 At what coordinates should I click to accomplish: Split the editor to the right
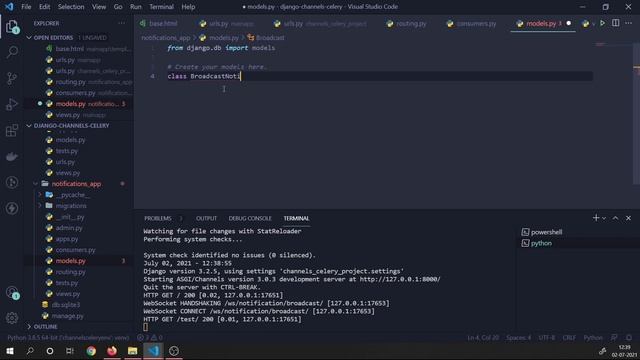[x=616, y=23]
